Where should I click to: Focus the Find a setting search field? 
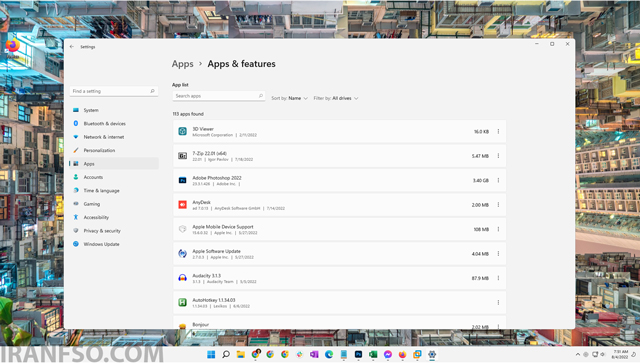pos(114,91)
